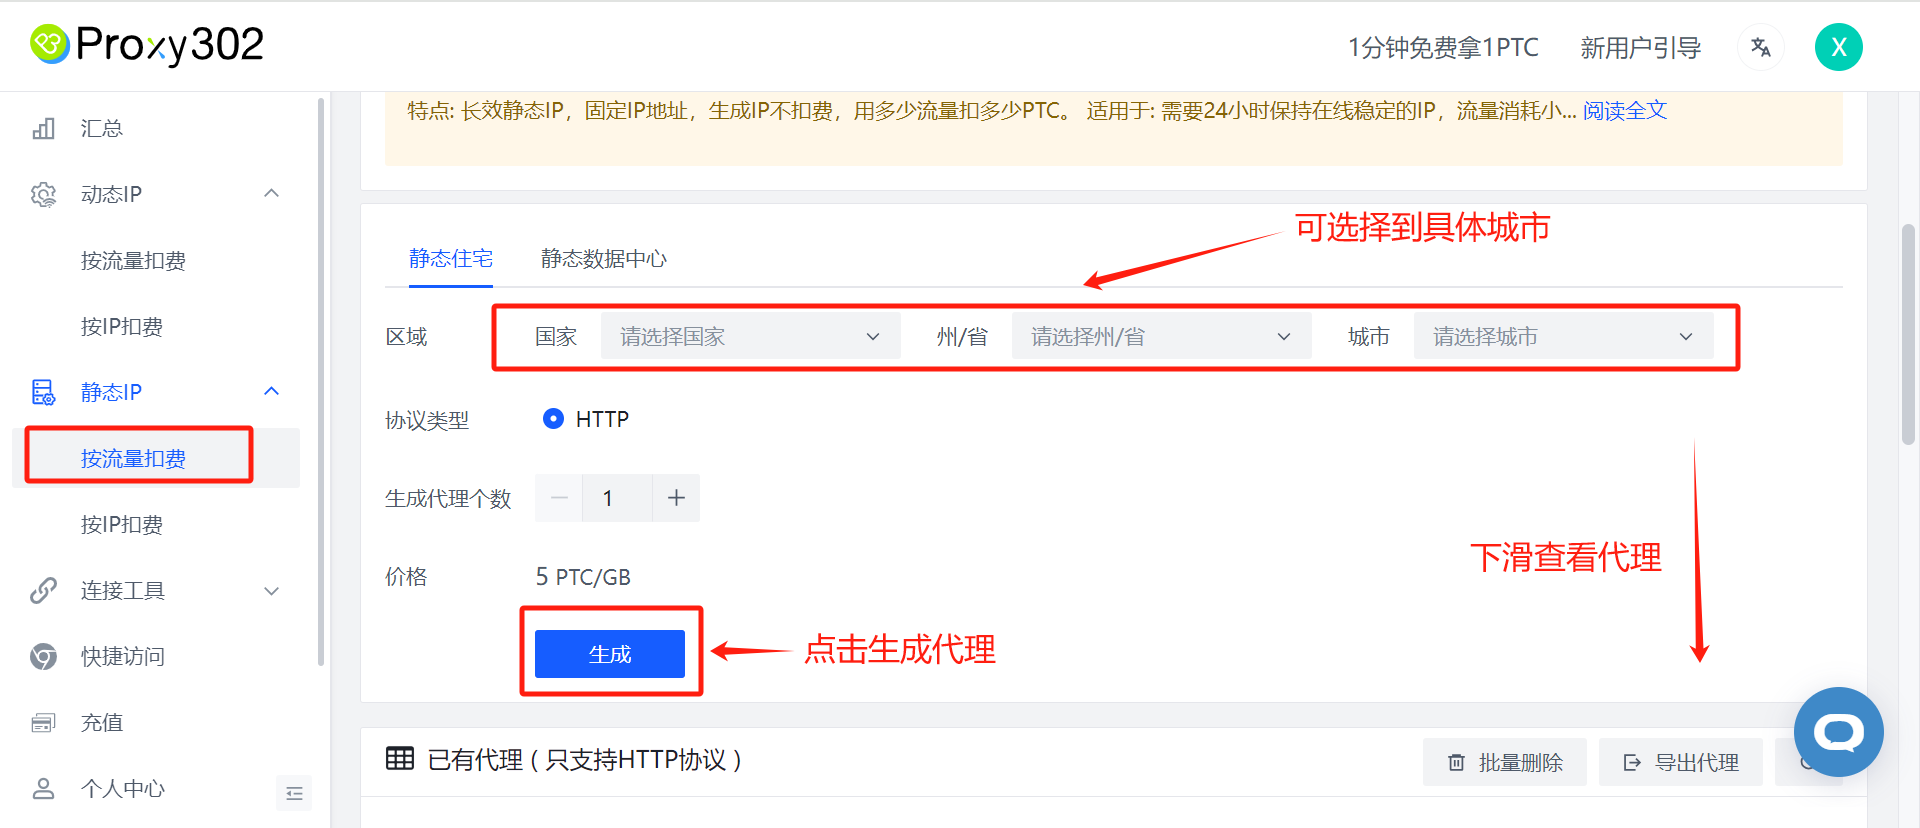1920x828 pixels.
Task: Collapse the sidebar with the menu-fold icon
Action: pos(294,793)
